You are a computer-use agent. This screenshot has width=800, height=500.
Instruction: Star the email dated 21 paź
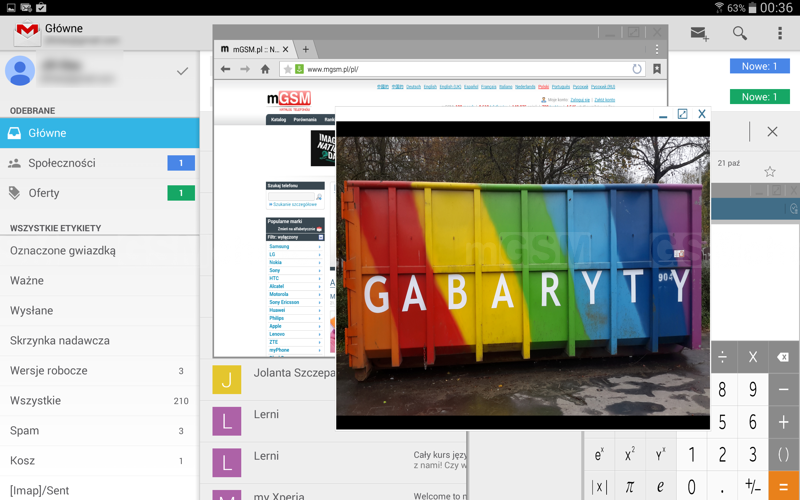coord(770,172)
